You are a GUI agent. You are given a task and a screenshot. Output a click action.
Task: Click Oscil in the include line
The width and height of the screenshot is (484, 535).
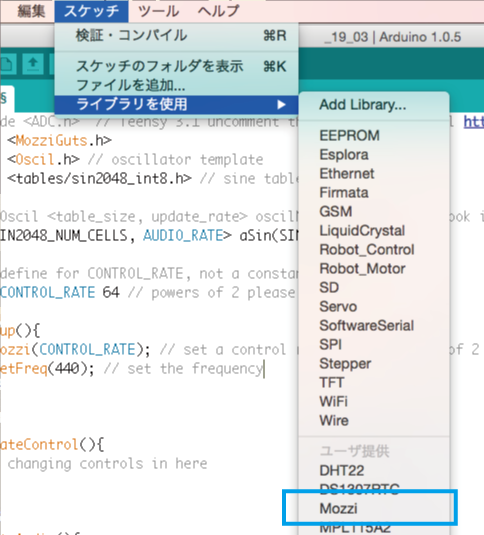coord(35,159)
